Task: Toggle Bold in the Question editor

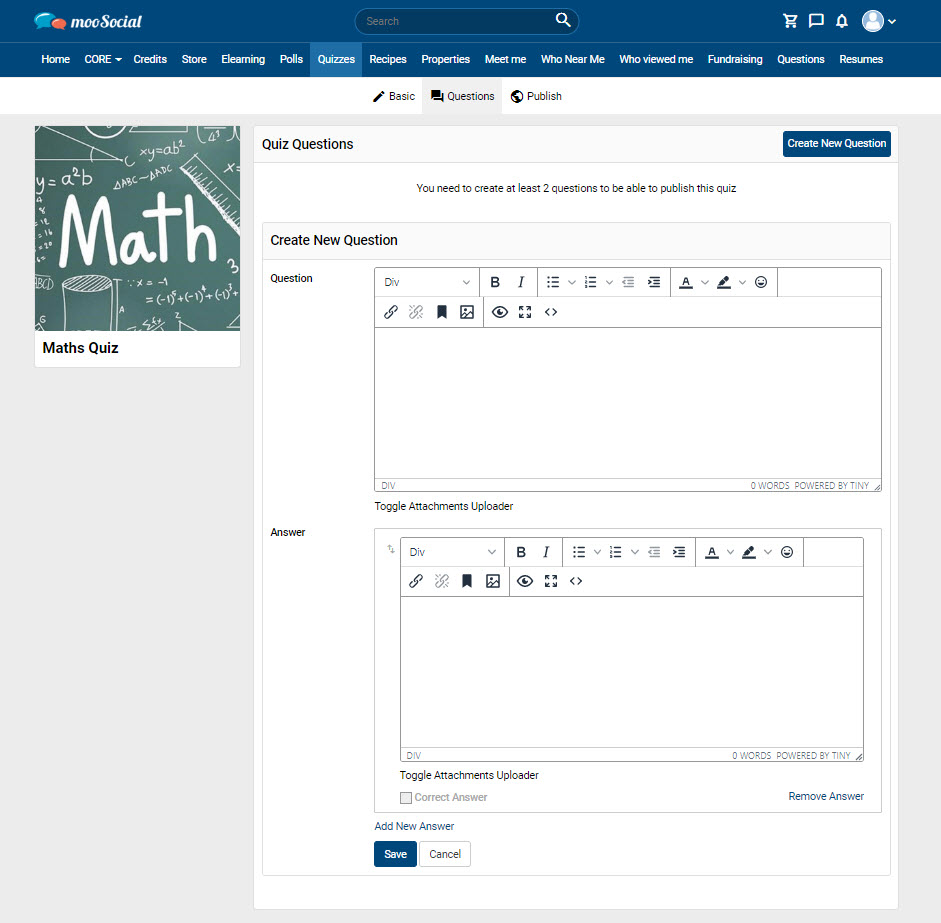Action: click(x=495, y=282)
